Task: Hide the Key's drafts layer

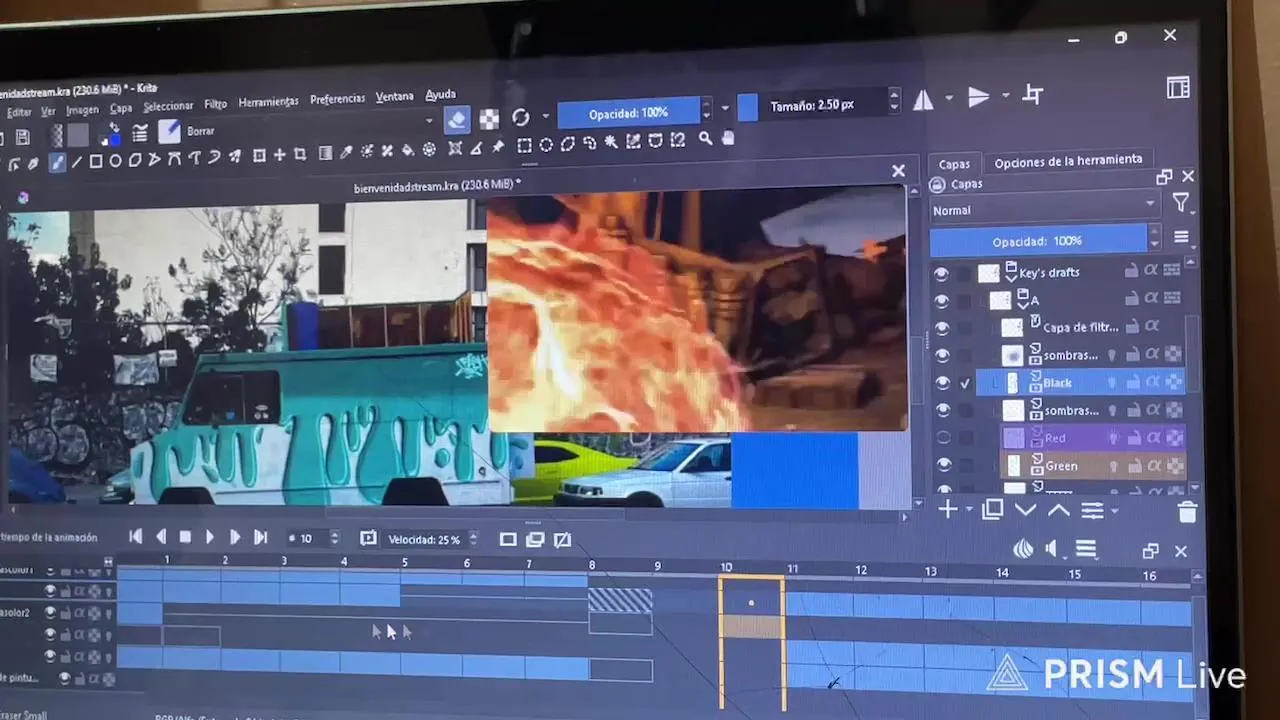Action: tap(941, 273)
